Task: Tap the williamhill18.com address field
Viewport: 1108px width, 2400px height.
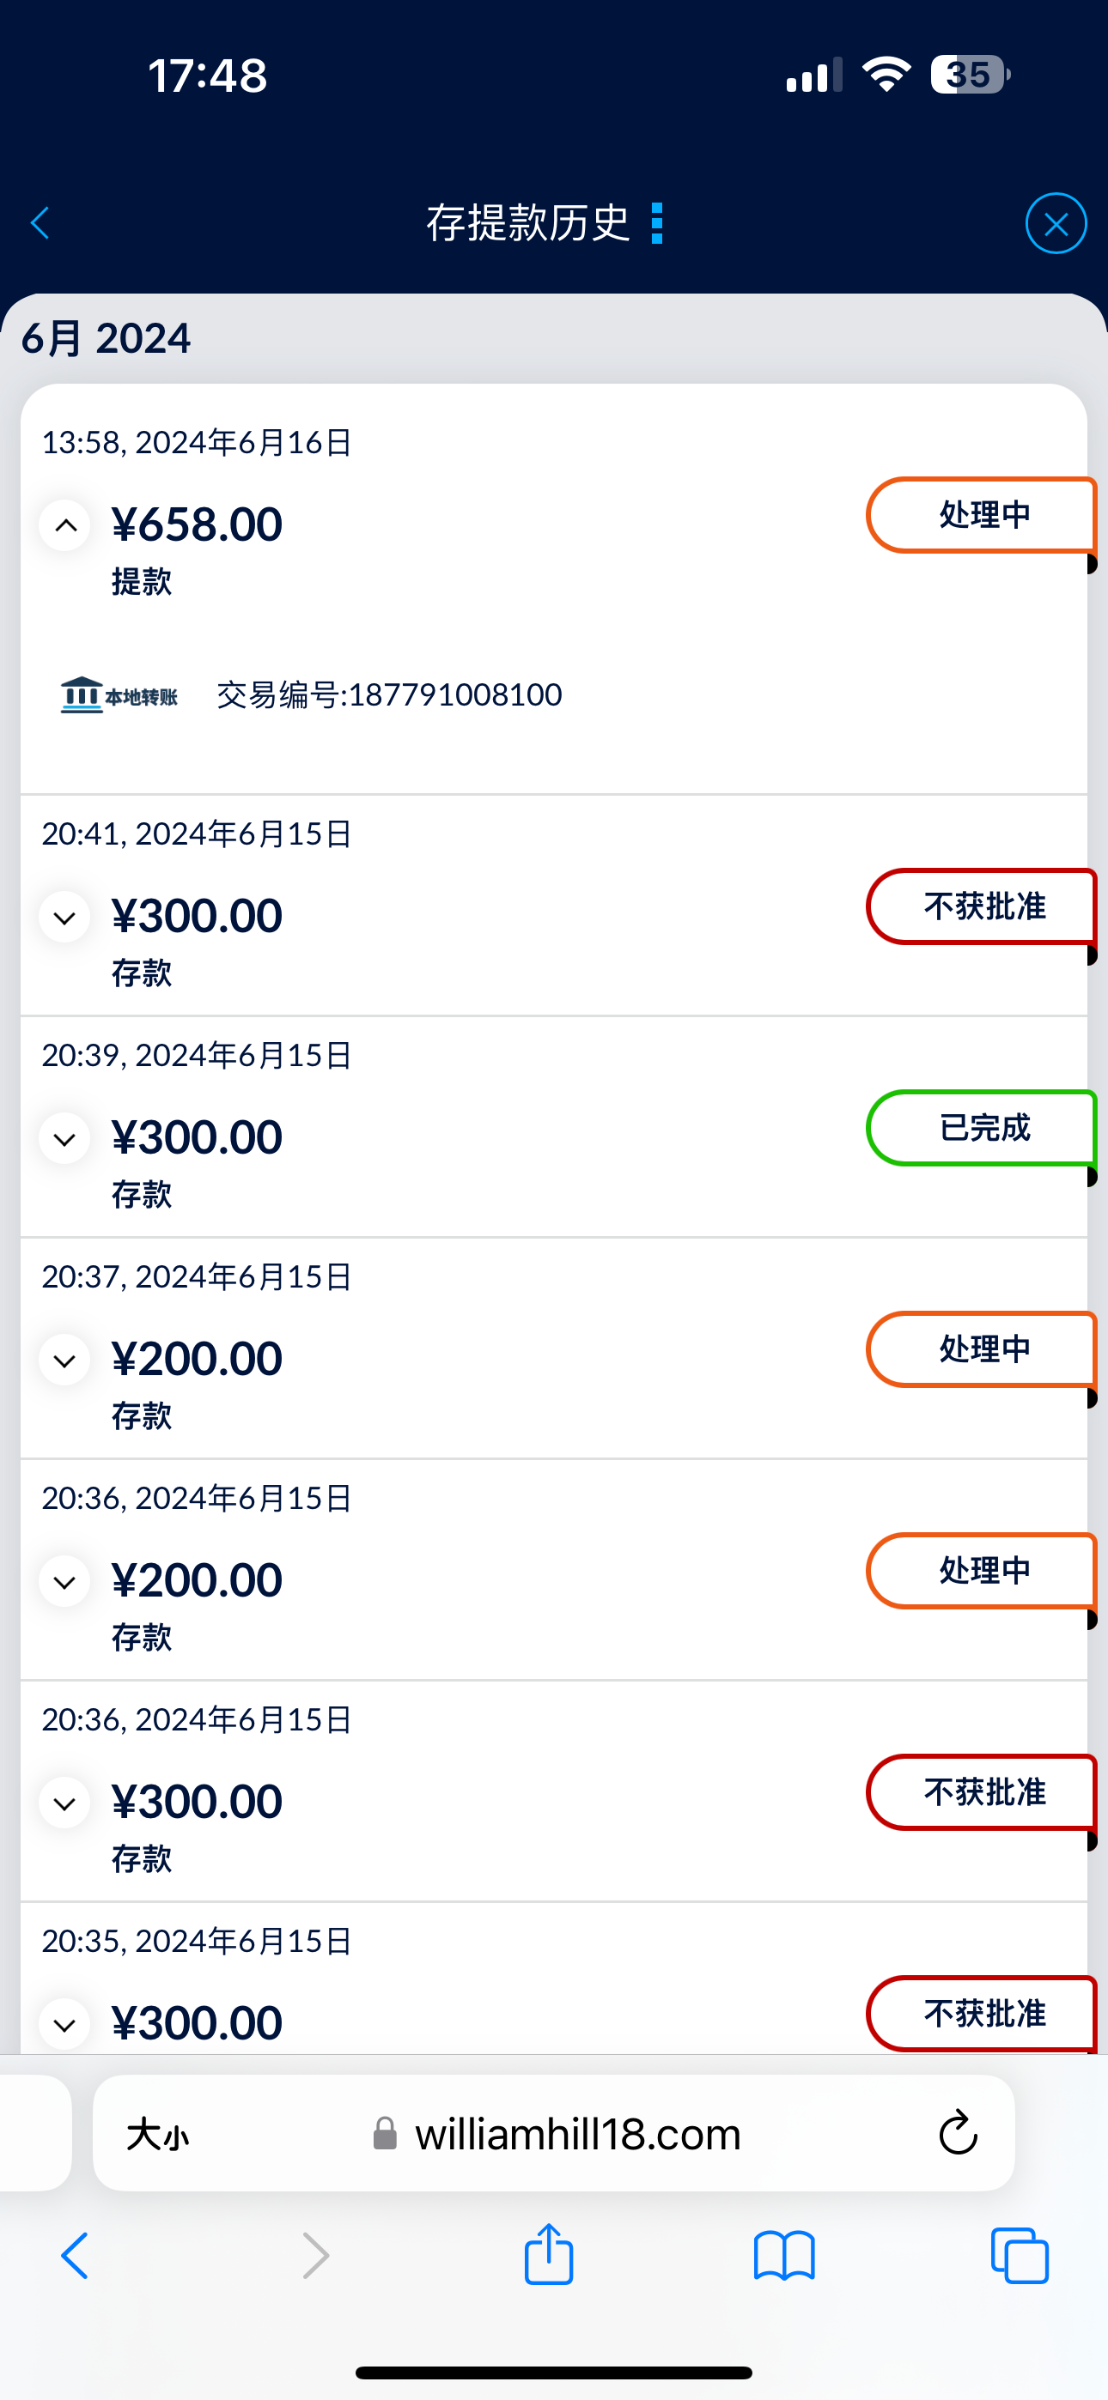Action: 577,2135
